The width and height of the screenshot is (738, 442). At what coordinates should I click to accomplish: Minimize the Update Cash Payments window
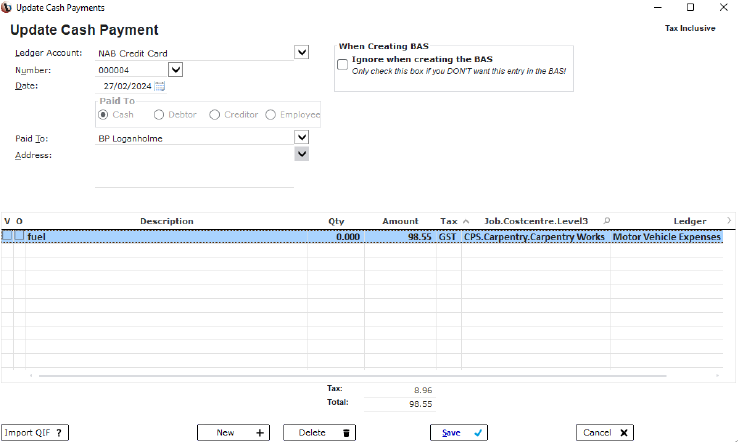tap(658, 7)
